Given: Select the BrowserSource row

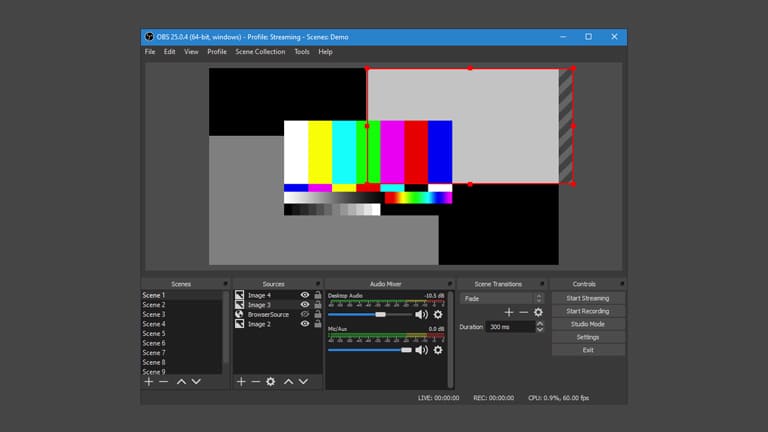Looking at the screenshot, I should [x=278, y=314].
